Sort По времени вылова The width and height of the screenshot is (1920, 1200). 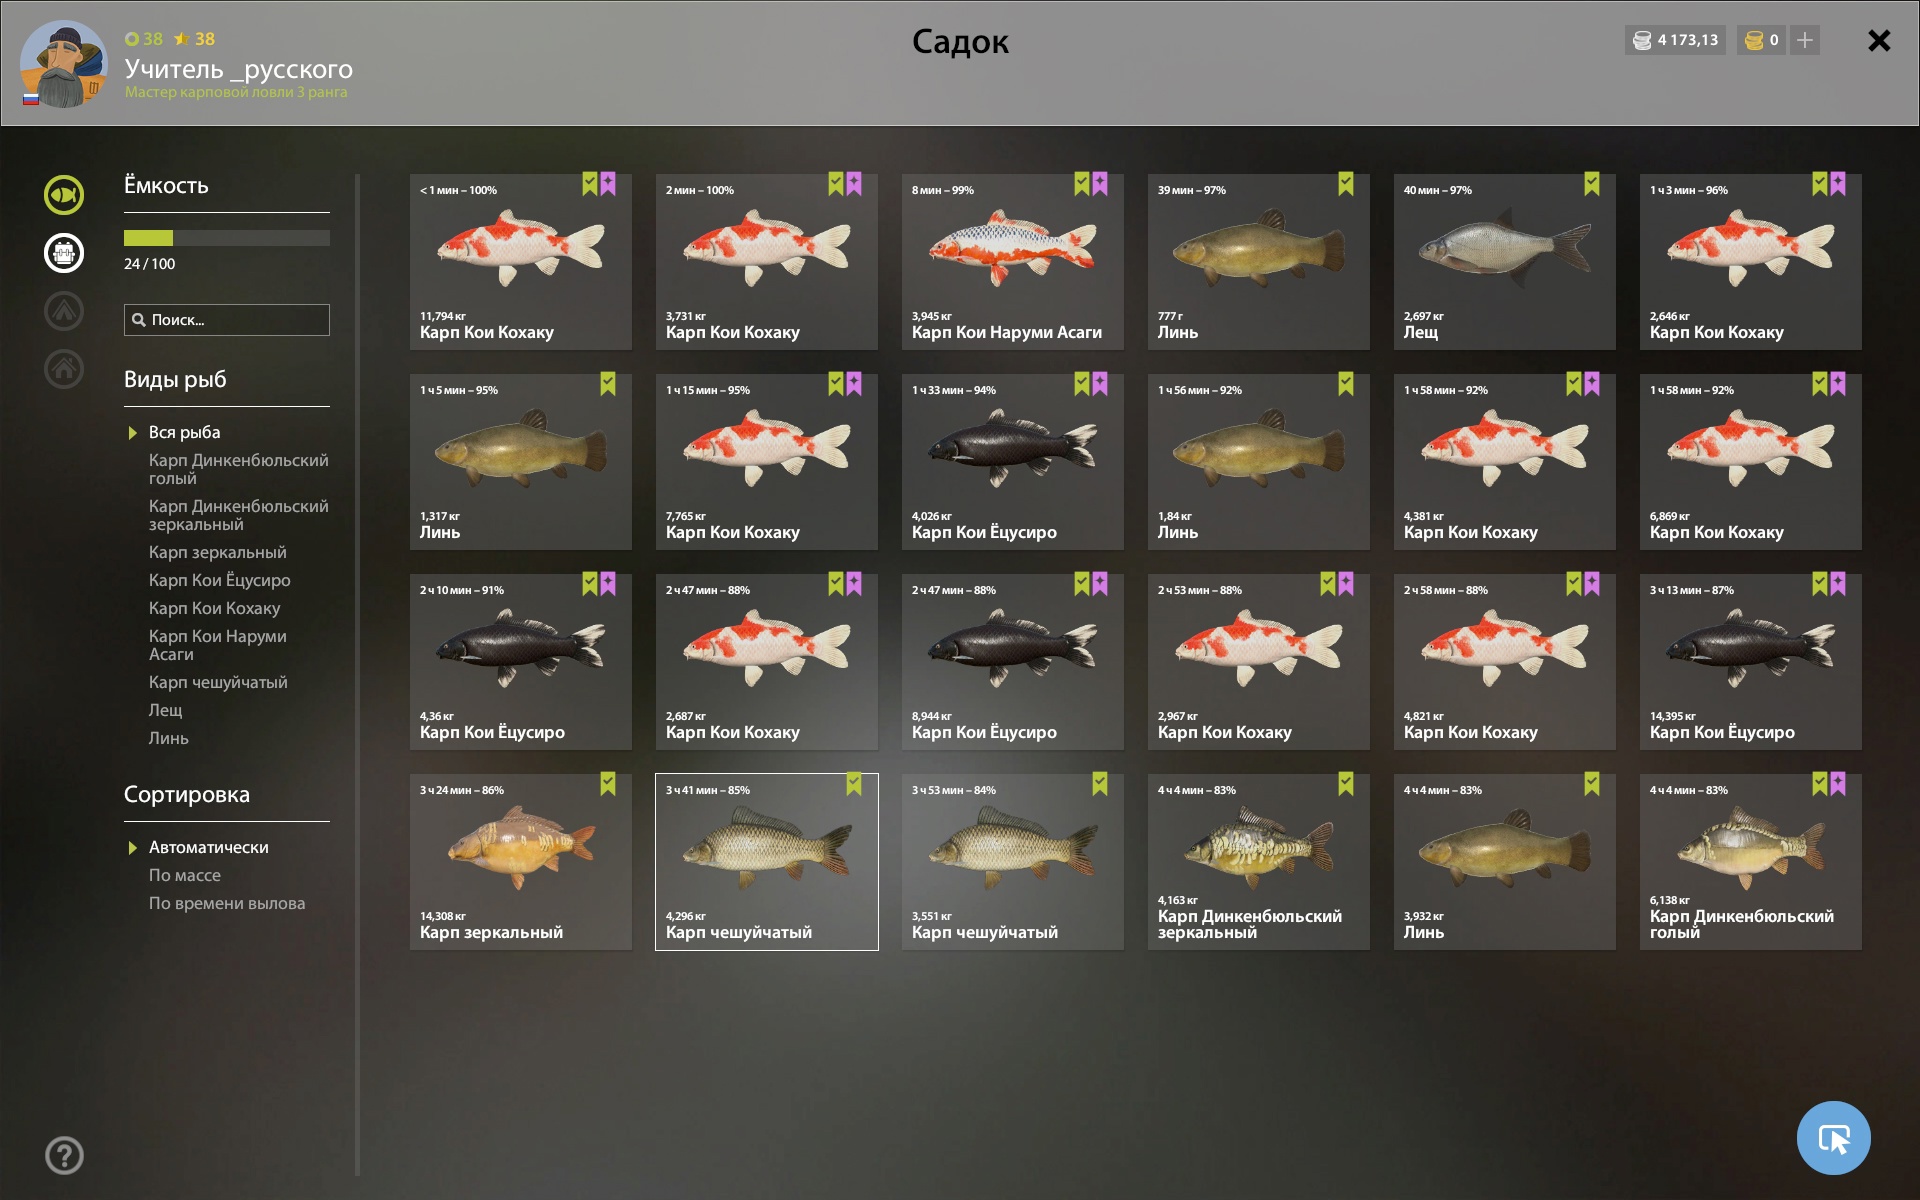pyautogui.click(x=227, y=903)
